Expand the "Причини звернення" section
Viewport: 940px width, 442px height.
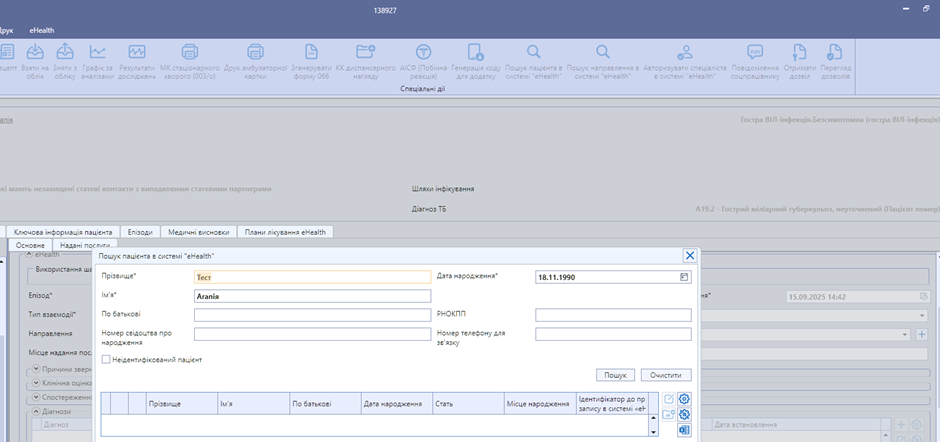36,369
